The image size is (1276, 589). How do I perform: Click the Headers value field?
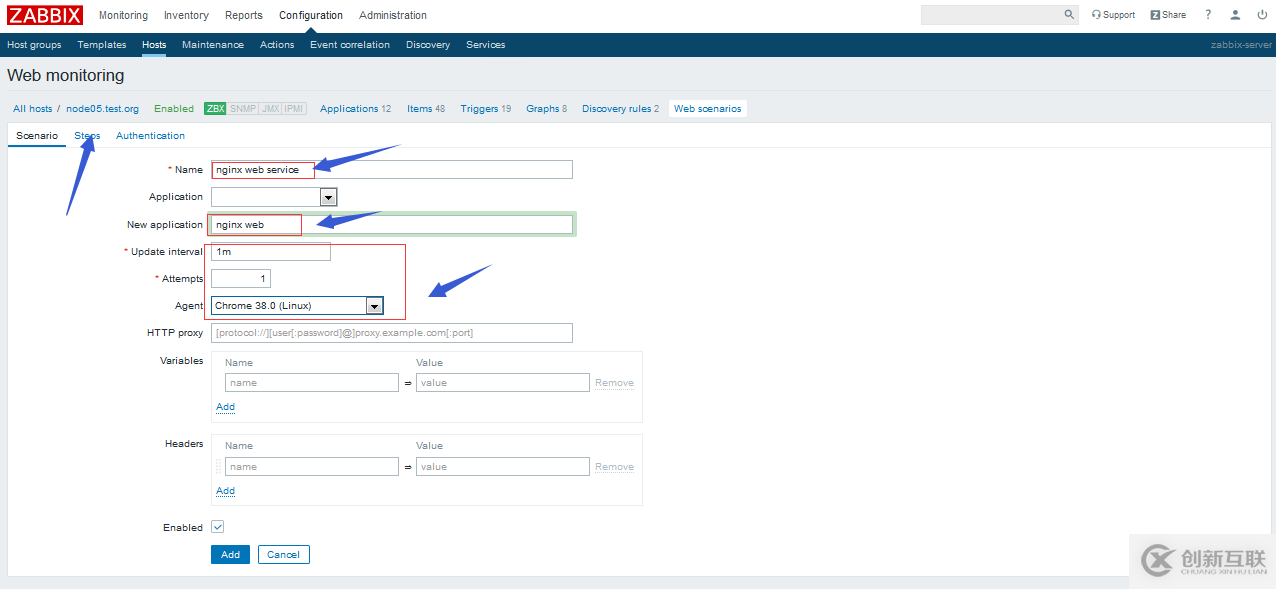coord(503,467)
